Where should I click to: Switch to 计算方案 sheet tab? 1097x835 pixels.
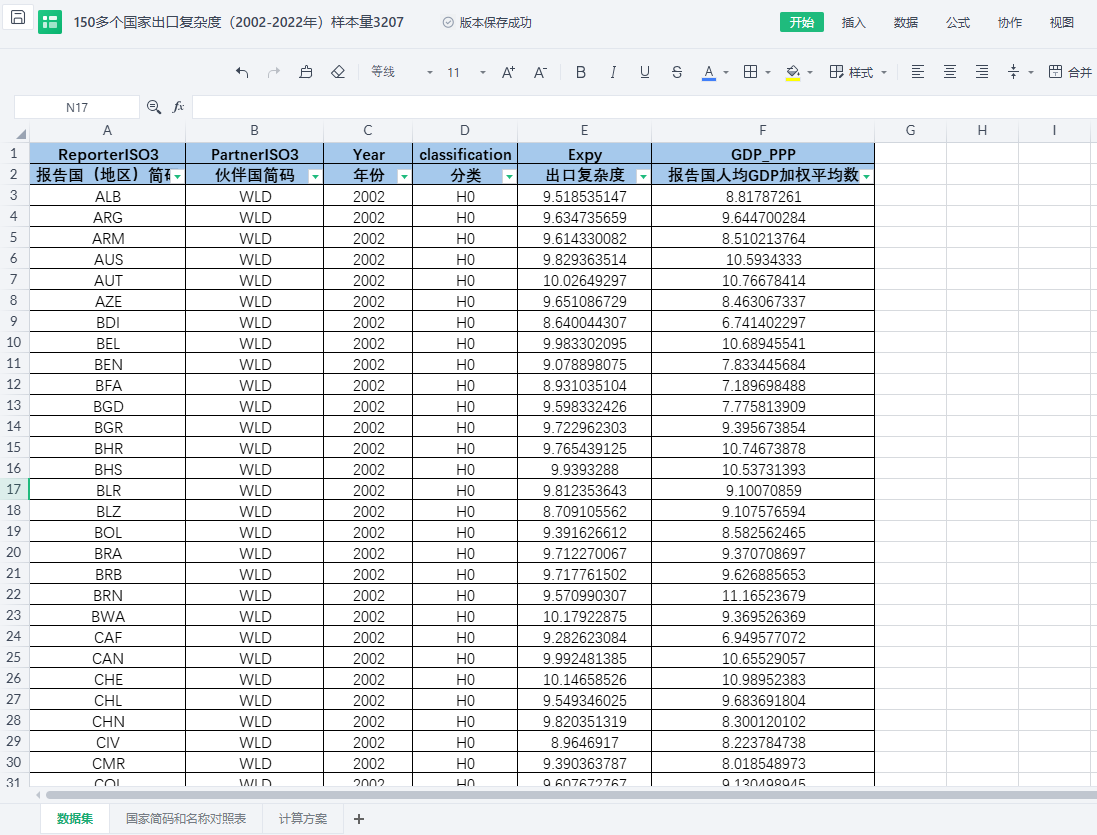click(303, 818)
